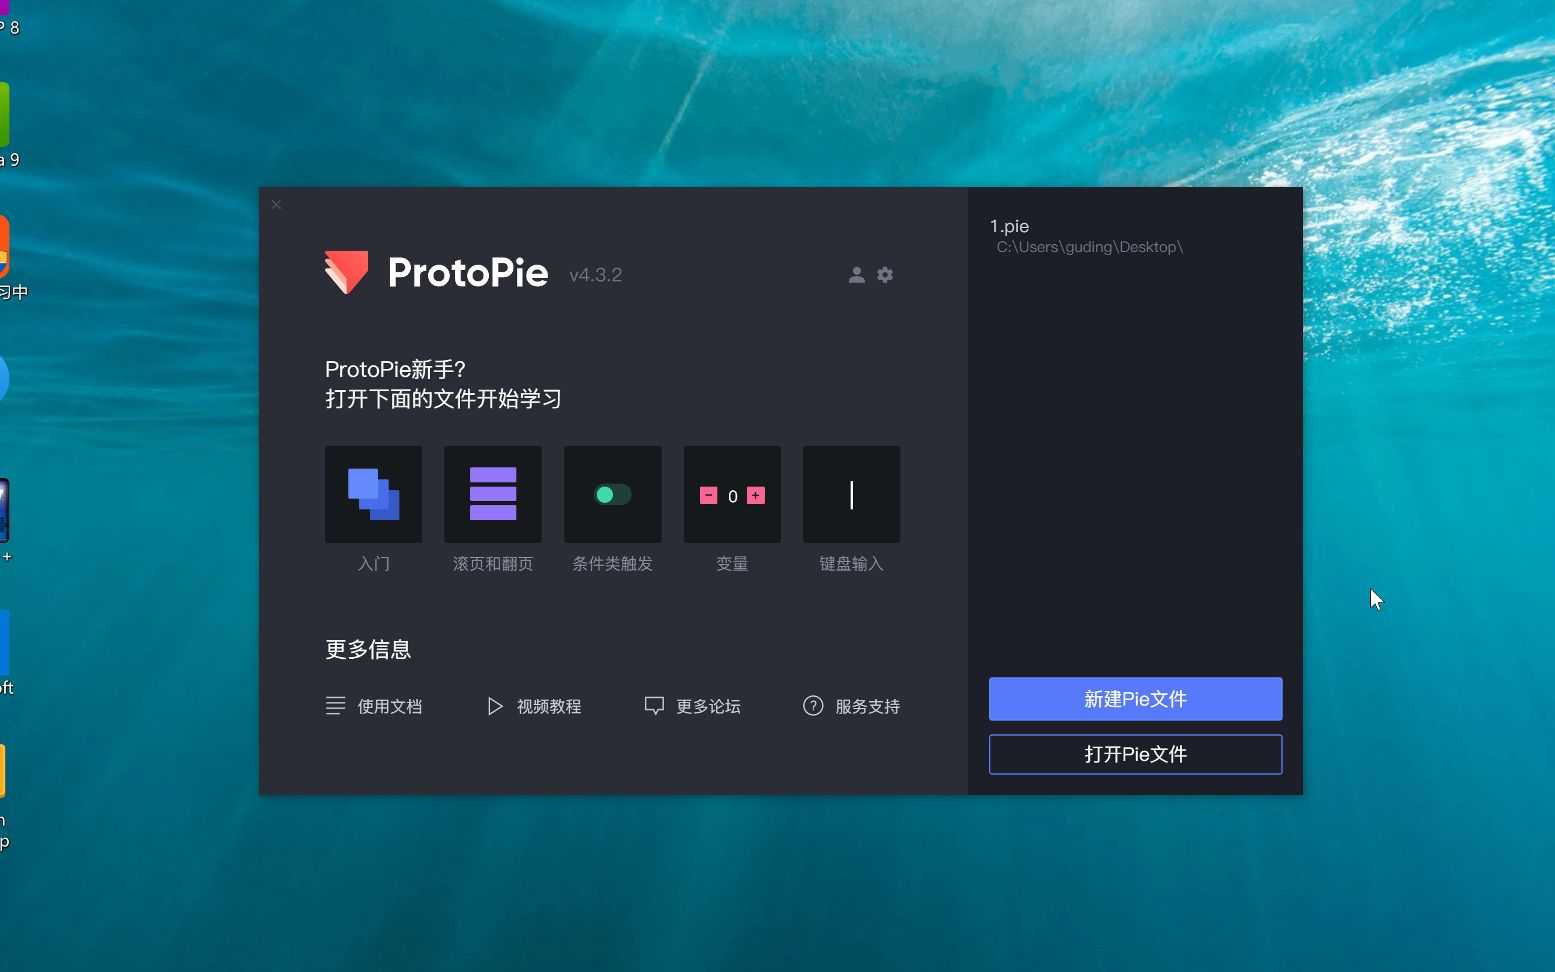Screen dimensions: 1555x972
Task: Click the 服务支持 link
Action: click(852, 706)
